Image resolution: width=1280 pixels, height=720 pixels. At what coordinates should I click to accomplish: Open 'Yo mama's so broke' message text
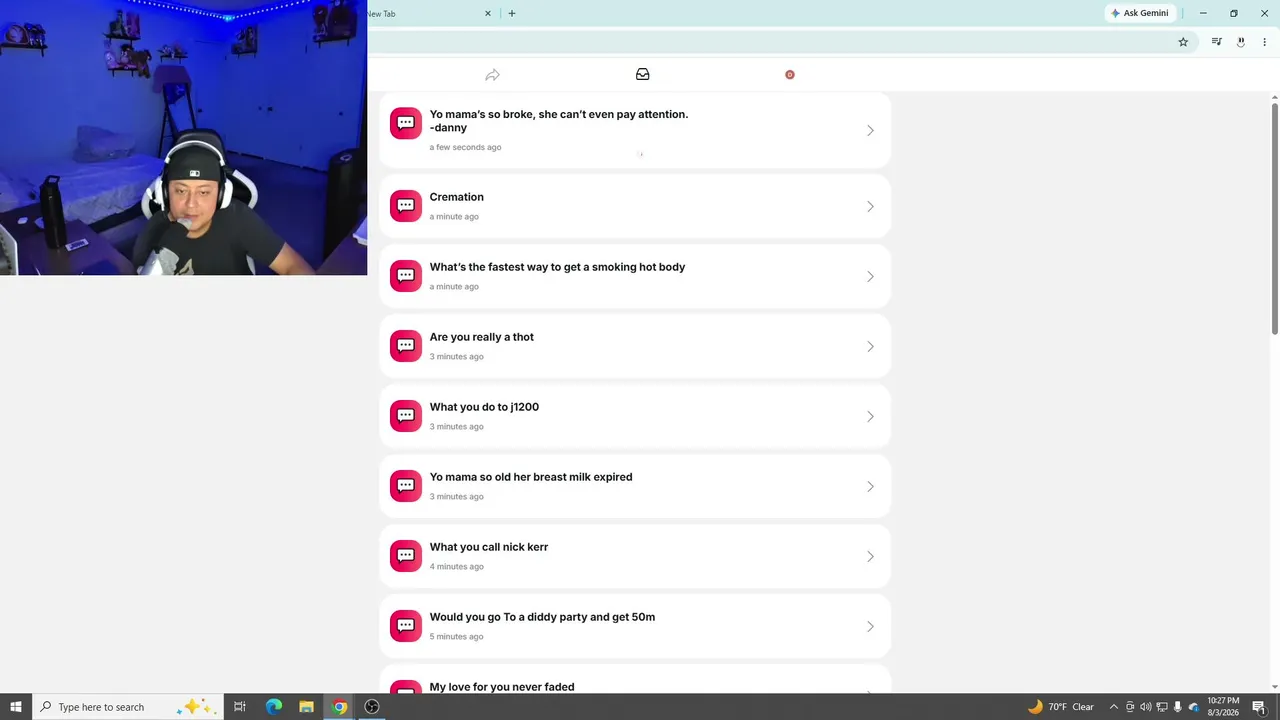559,121
